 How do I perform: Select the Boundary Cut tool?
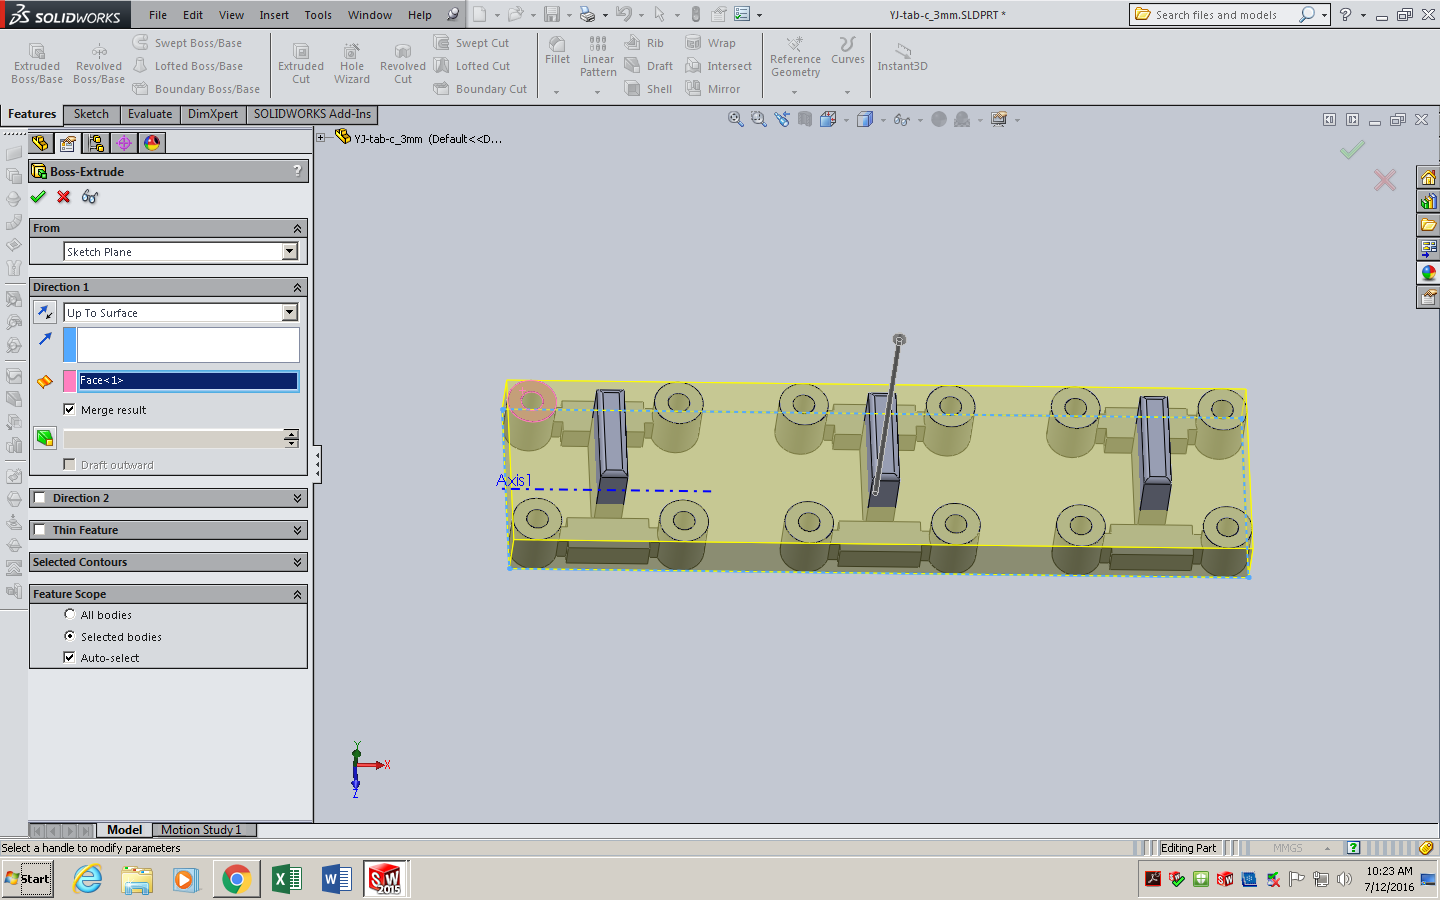coord(480,89)
